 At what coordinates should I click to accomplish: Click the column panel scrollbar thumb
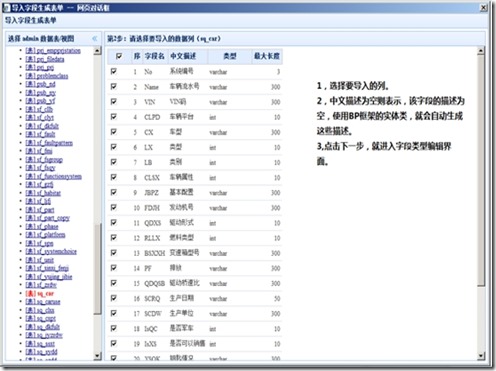coord(481,170)
